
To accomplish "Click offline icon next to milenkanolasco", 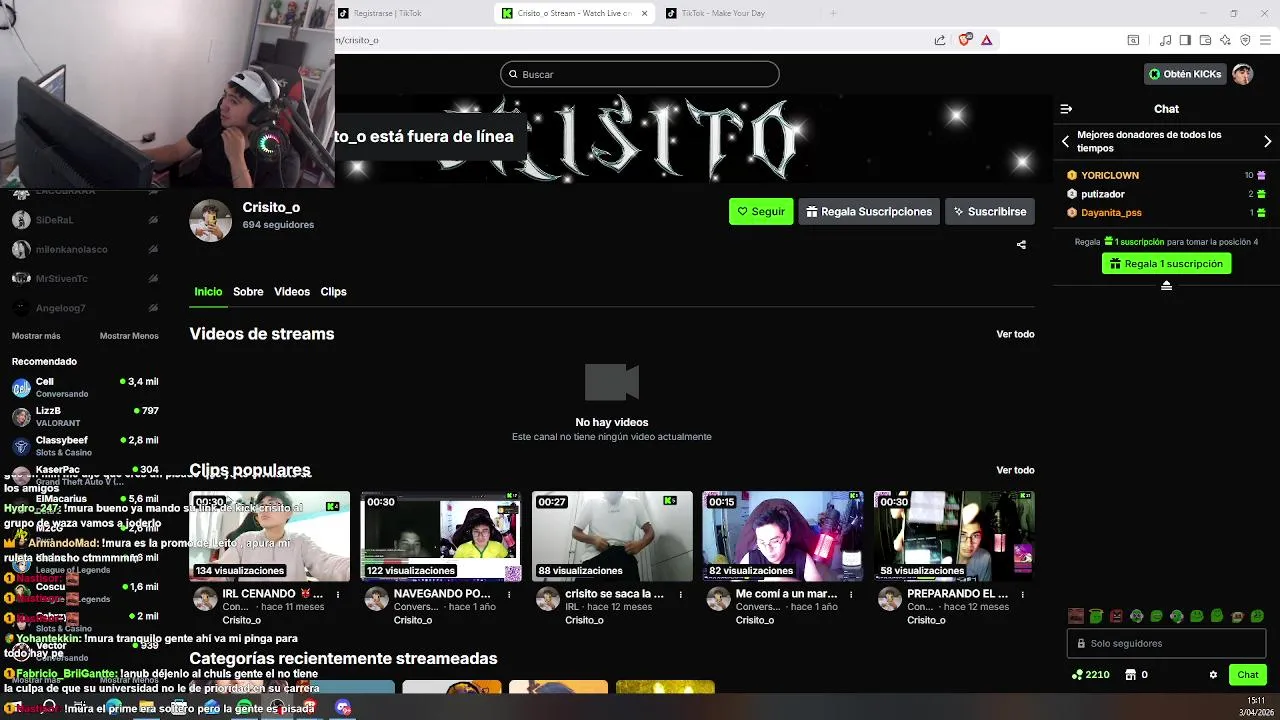I will click(153, 249).
